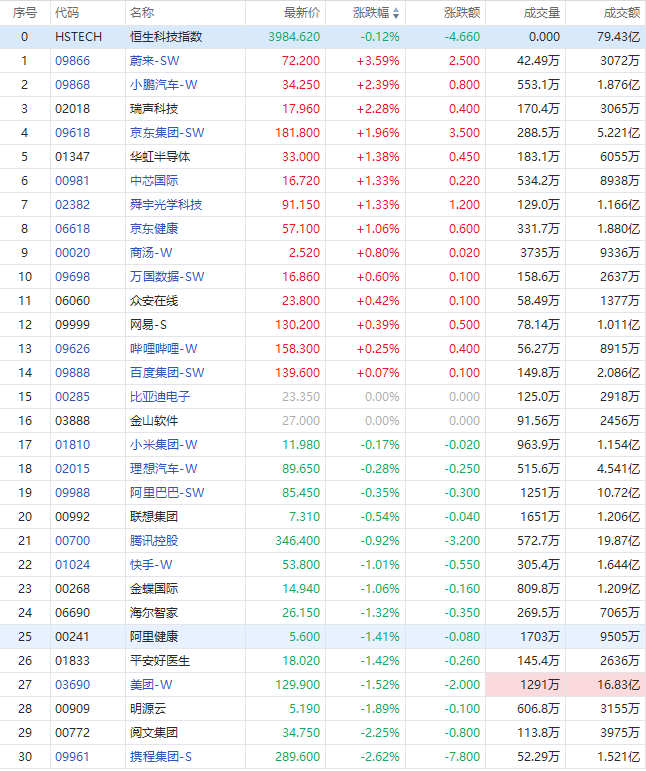
Task: Click 瑞声科技 name cell
Action: [154, 109]
